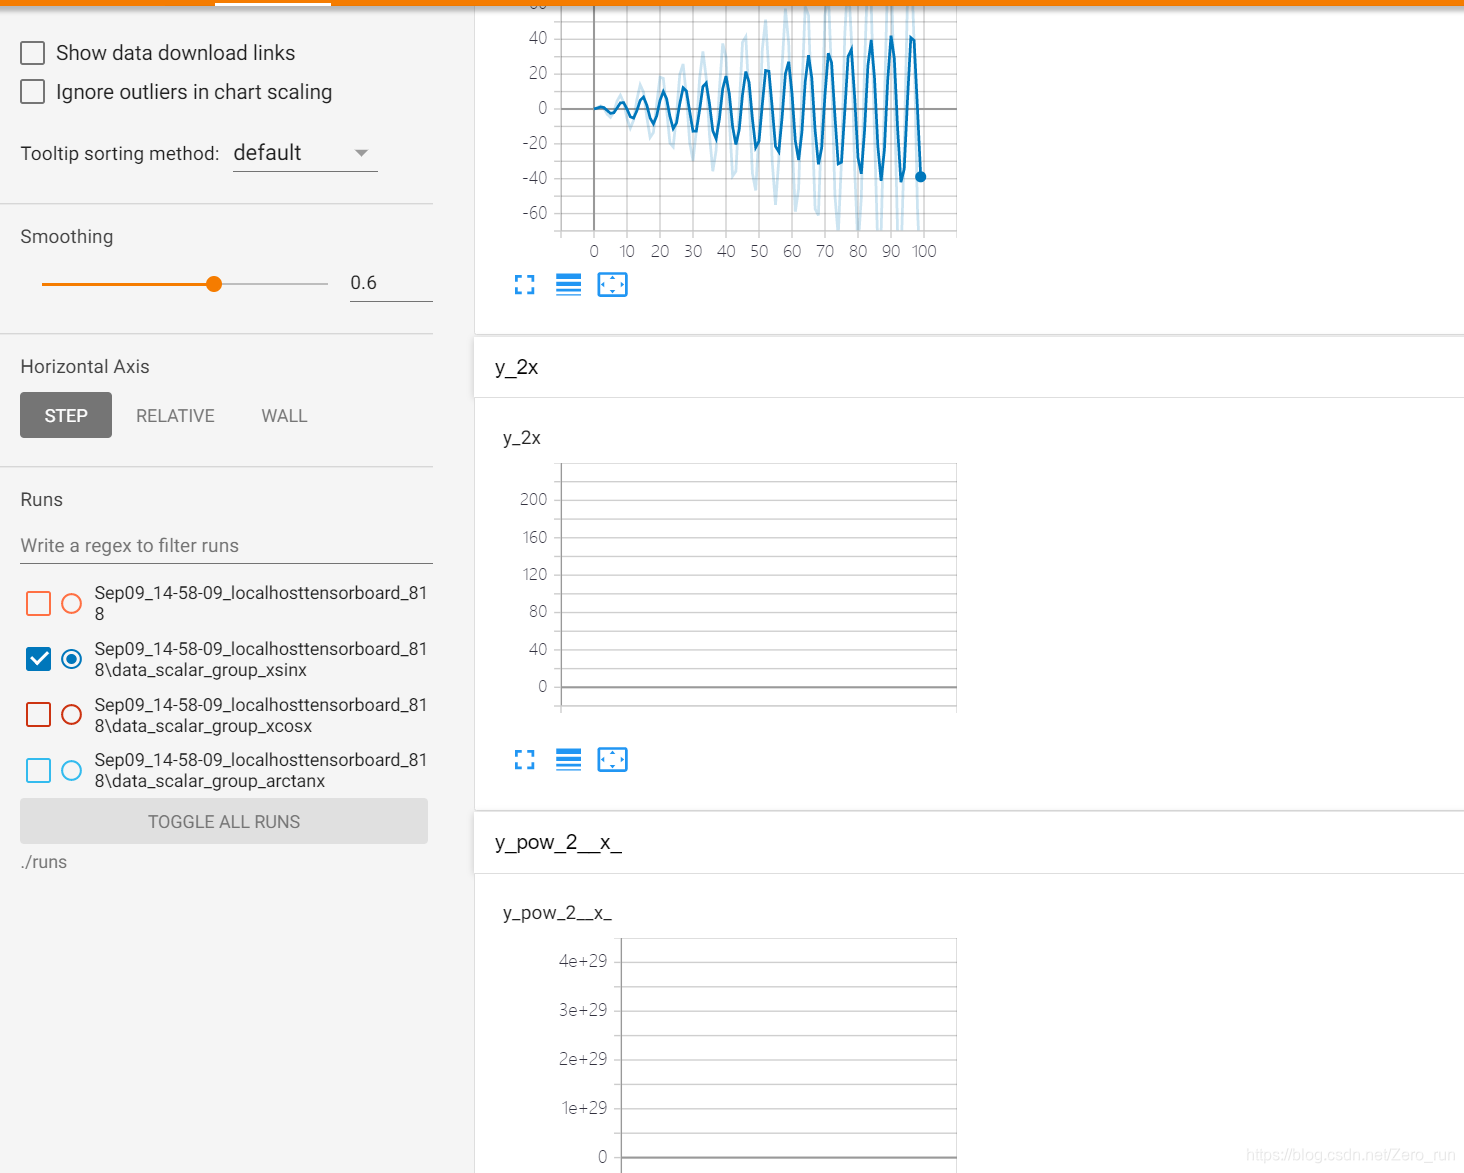
Task: Select only xcosx run radio button
Action: 72,714
